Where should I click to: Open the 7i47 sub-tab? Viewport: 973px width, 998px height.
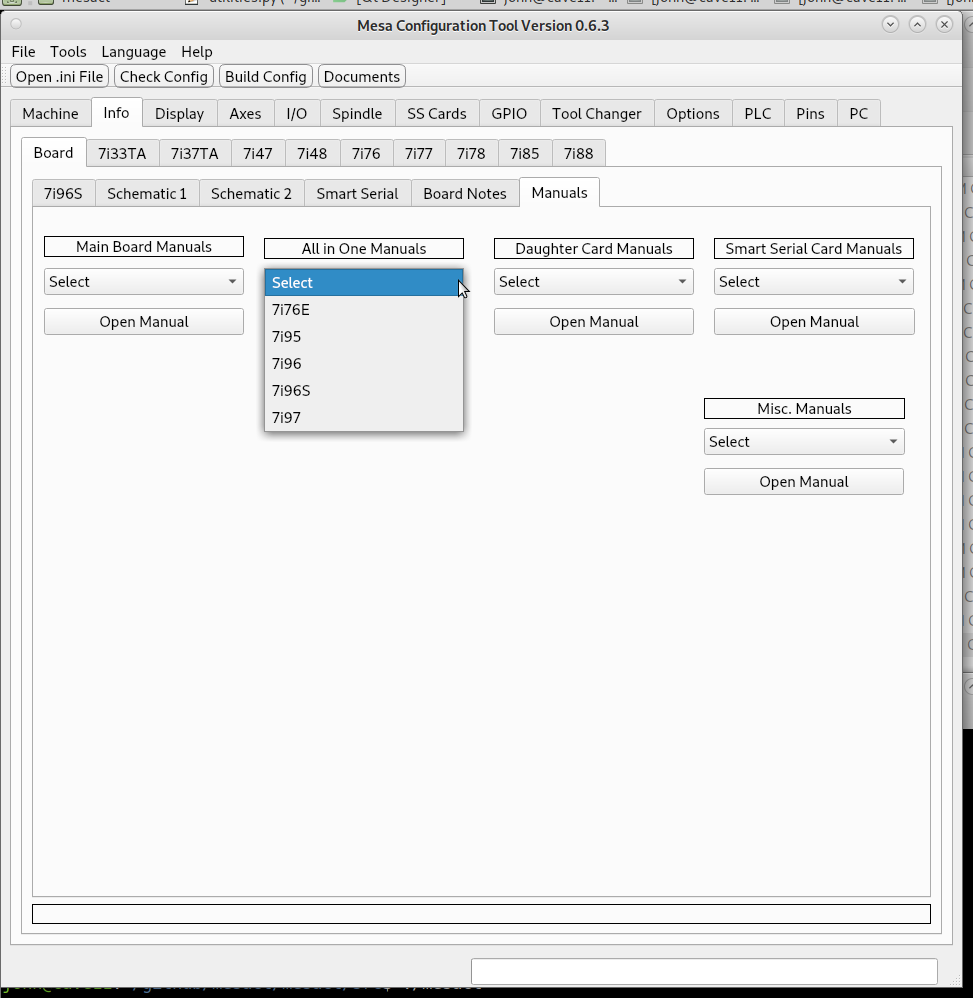(x=257, y=153)
